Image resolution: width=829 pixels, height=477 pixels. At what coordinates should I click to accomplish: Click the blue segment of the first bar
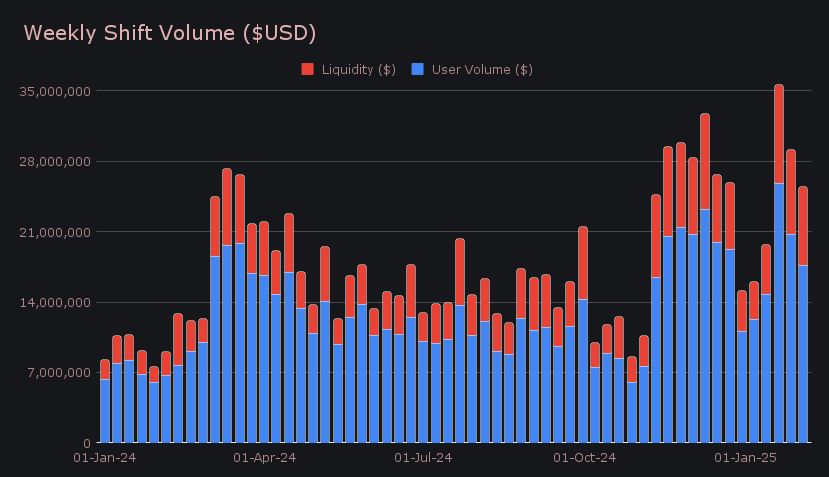click(105, 410)
